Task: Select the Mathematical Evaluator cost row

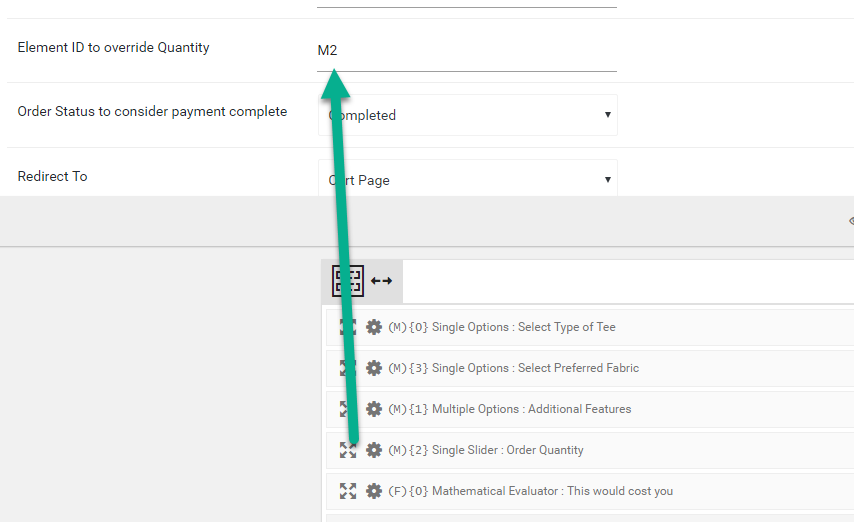Action: 590,491
